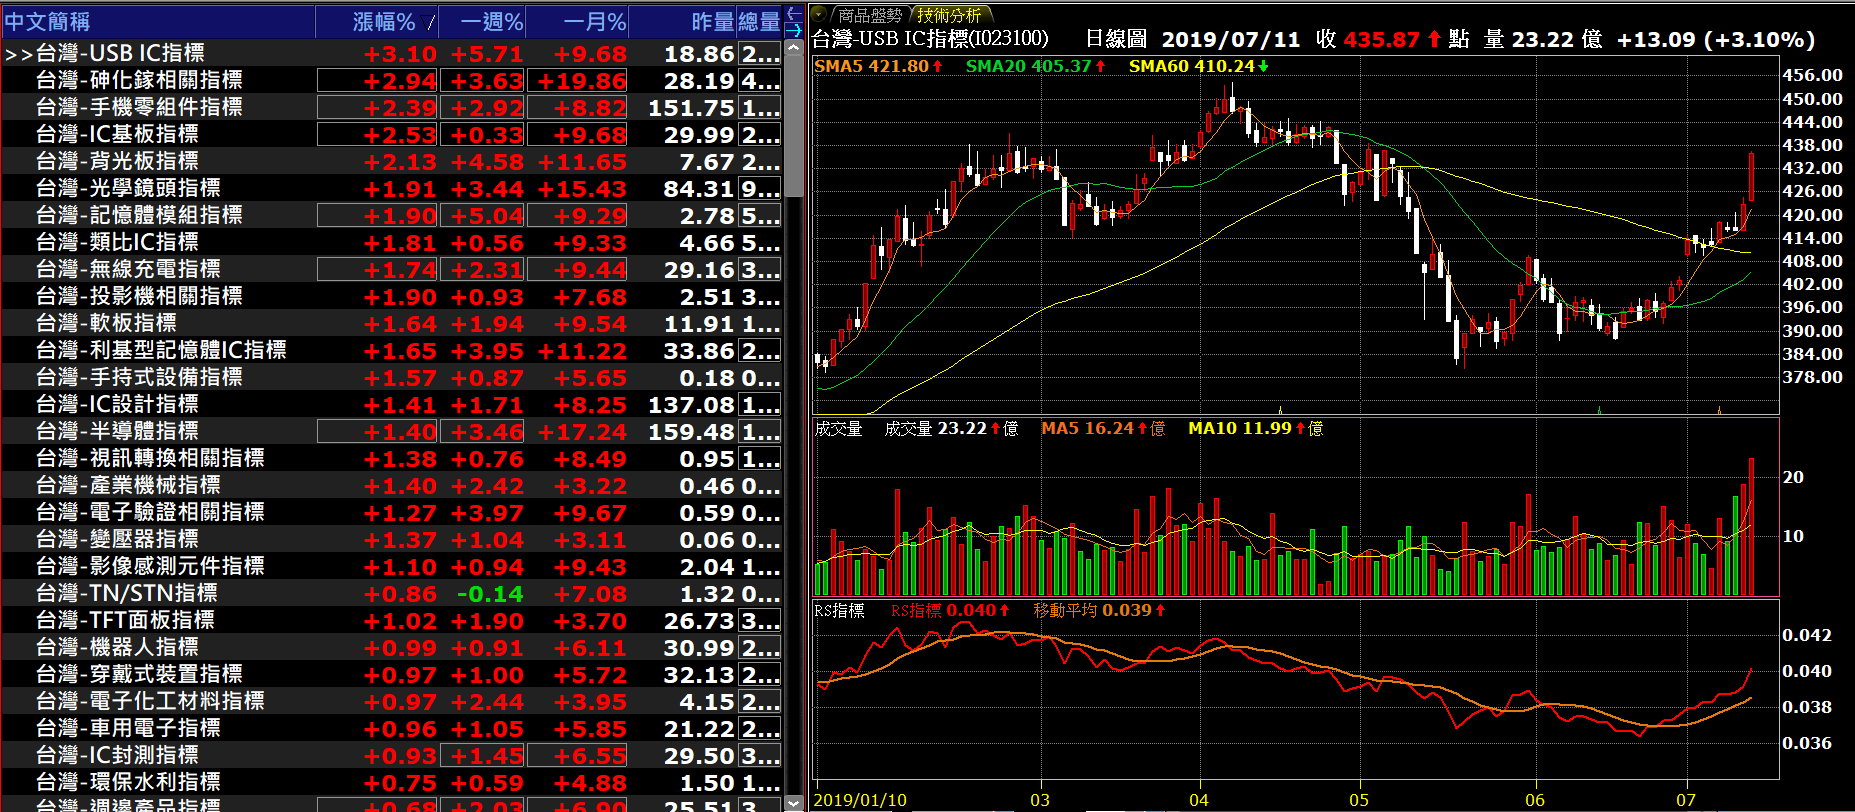Click the right arrow column-scroll icon

(x=793, y=29)
